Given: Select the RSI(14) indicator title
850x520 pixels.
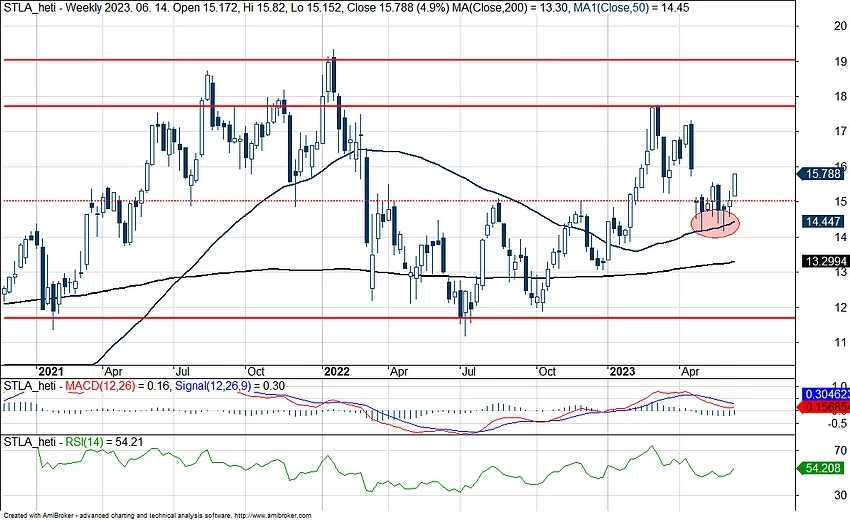Looking at the screenshot, I should pyautogui.click(x=84, y=442).
